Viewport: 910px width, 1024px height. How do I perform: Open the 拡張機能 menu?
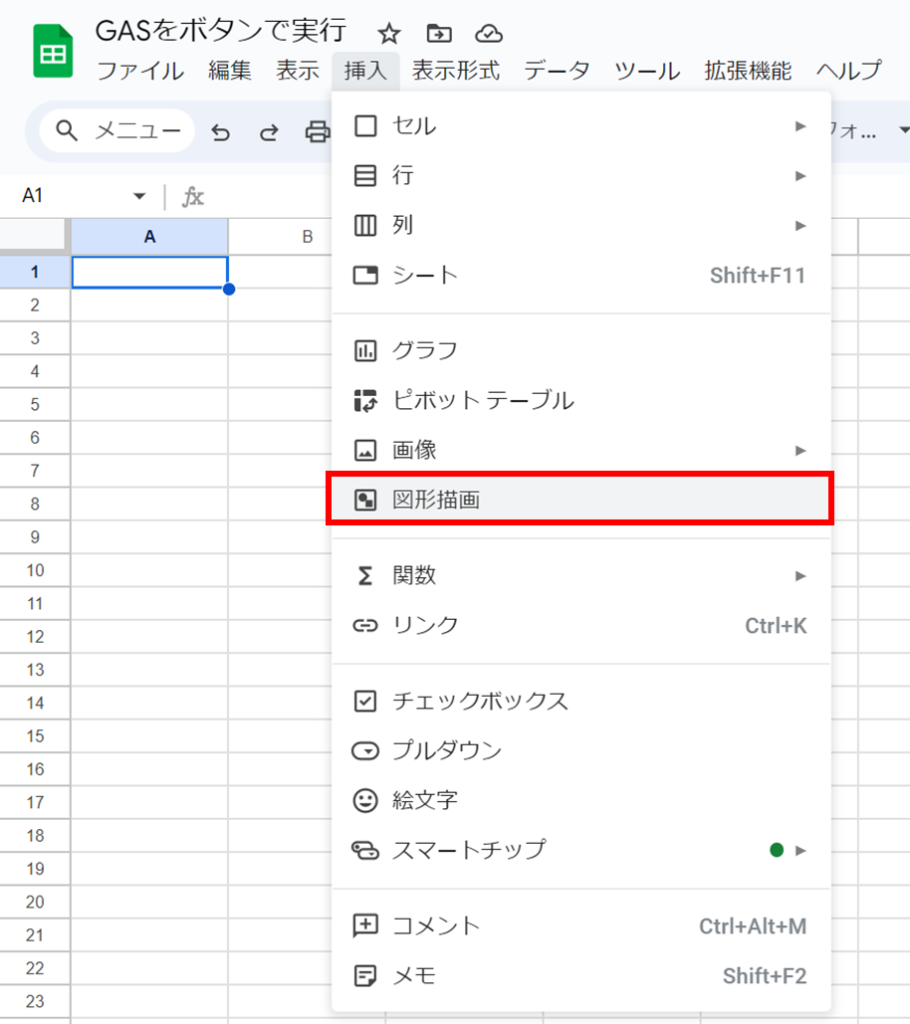pyautogui.click(x=747, y=71)
